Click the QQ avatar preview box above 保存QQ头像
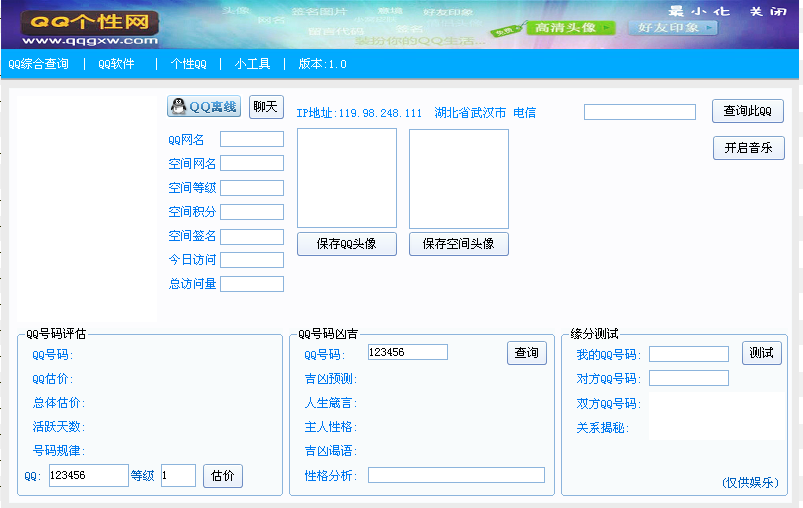This screenshot has height=508, width=803. (347, 178)
